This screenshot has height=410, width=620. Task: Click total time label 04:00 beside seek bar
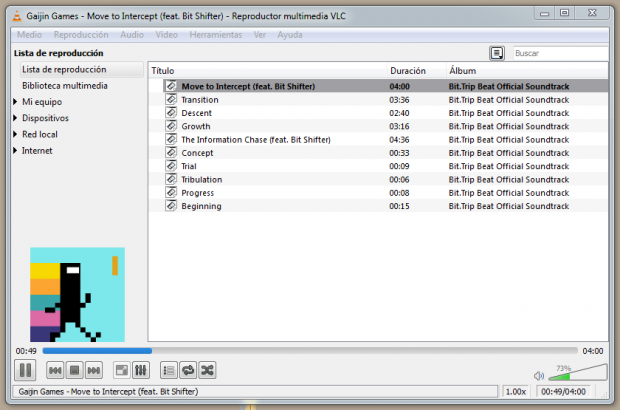(x=593, y=351)
